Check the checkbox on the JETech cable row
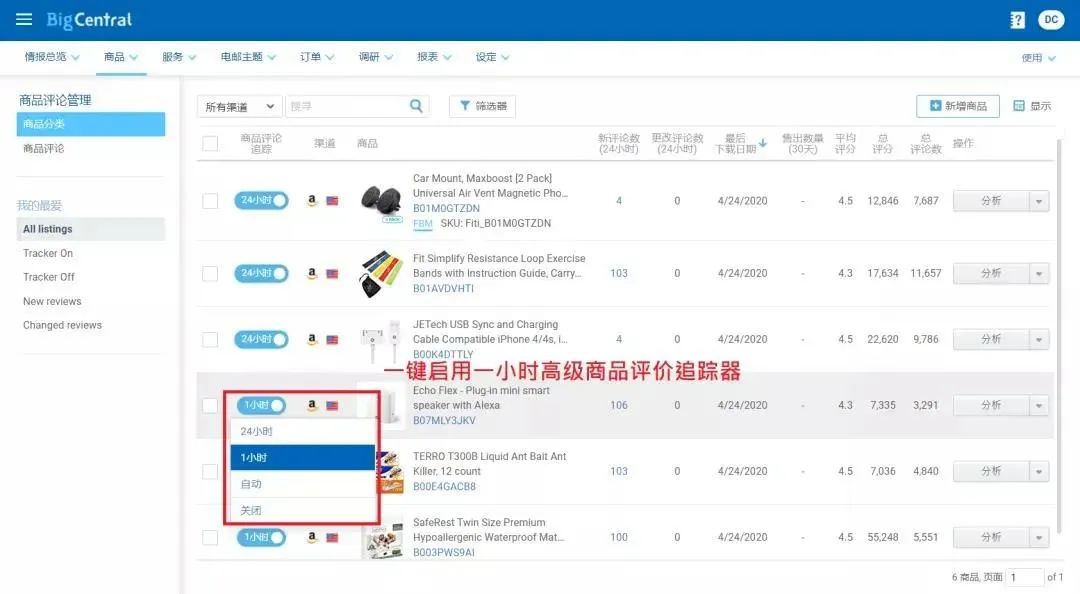 point(210,339)
